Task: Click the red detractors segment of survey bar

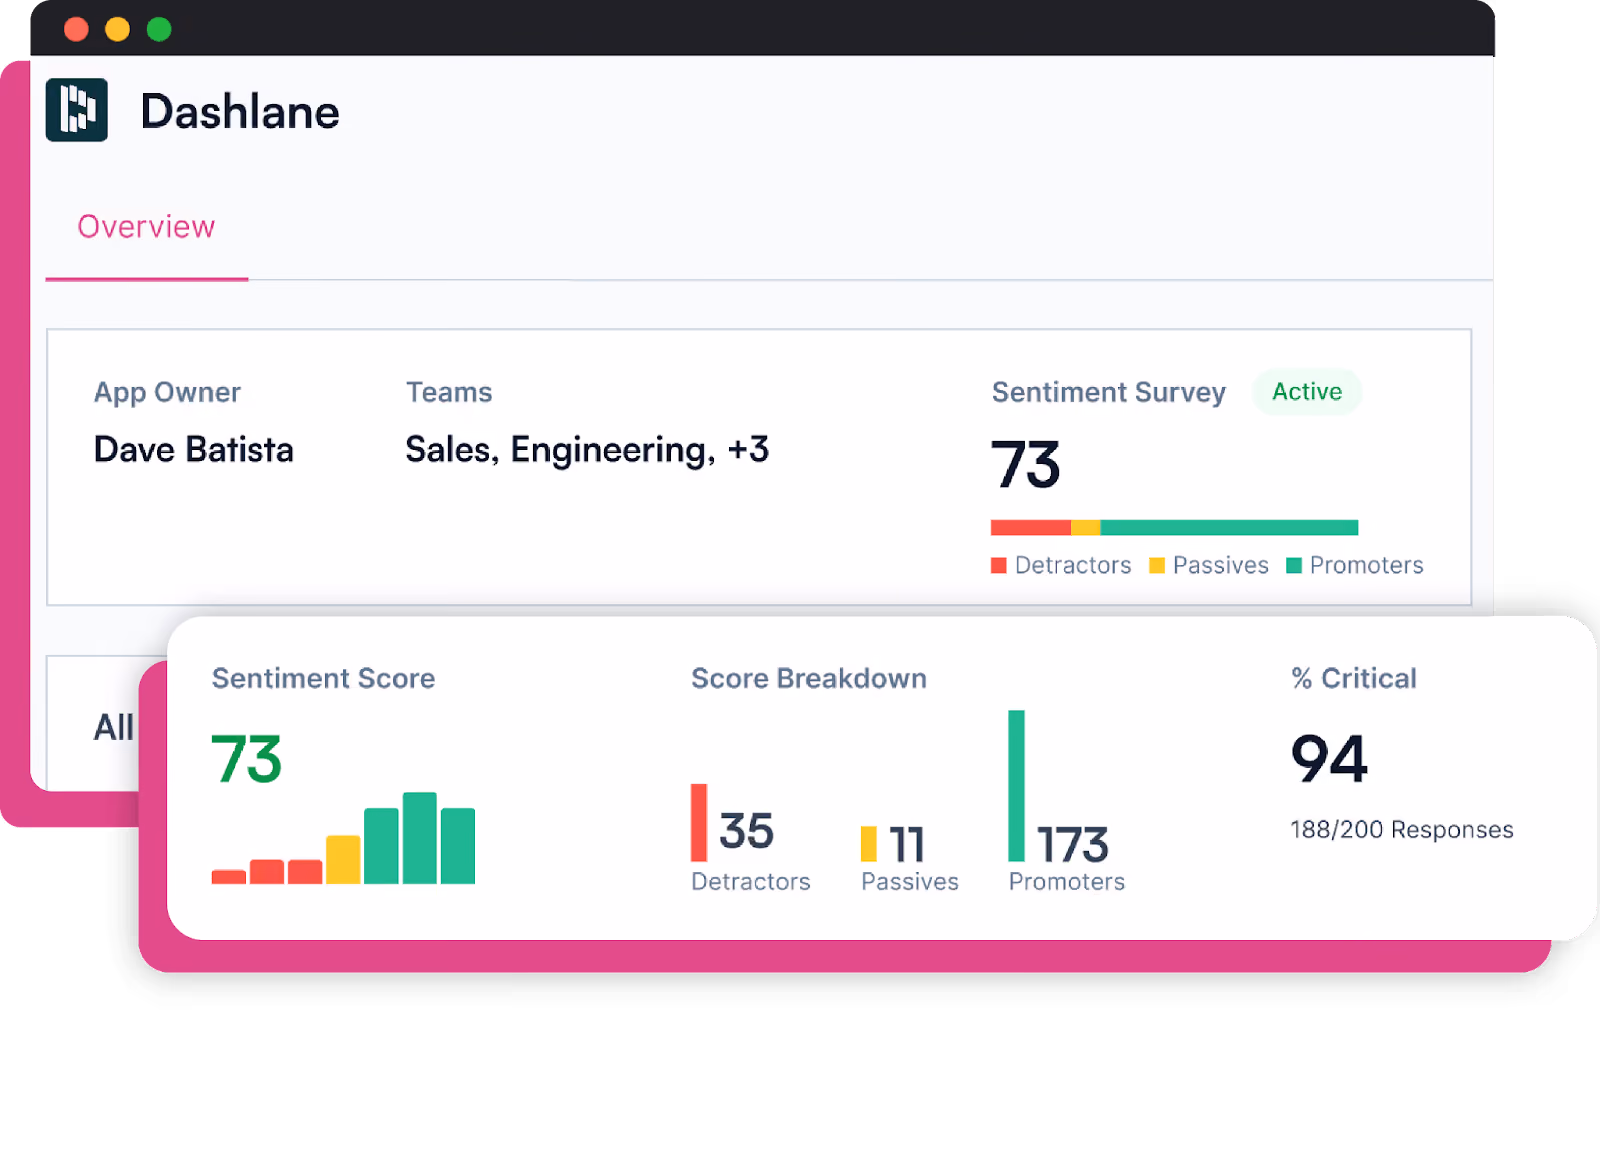Action: point(1031,527)
